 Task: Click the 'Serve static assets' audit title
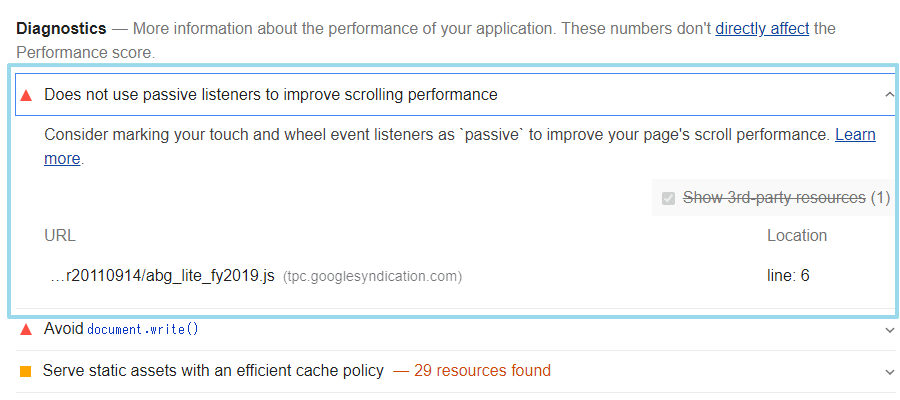click(213, 371)
